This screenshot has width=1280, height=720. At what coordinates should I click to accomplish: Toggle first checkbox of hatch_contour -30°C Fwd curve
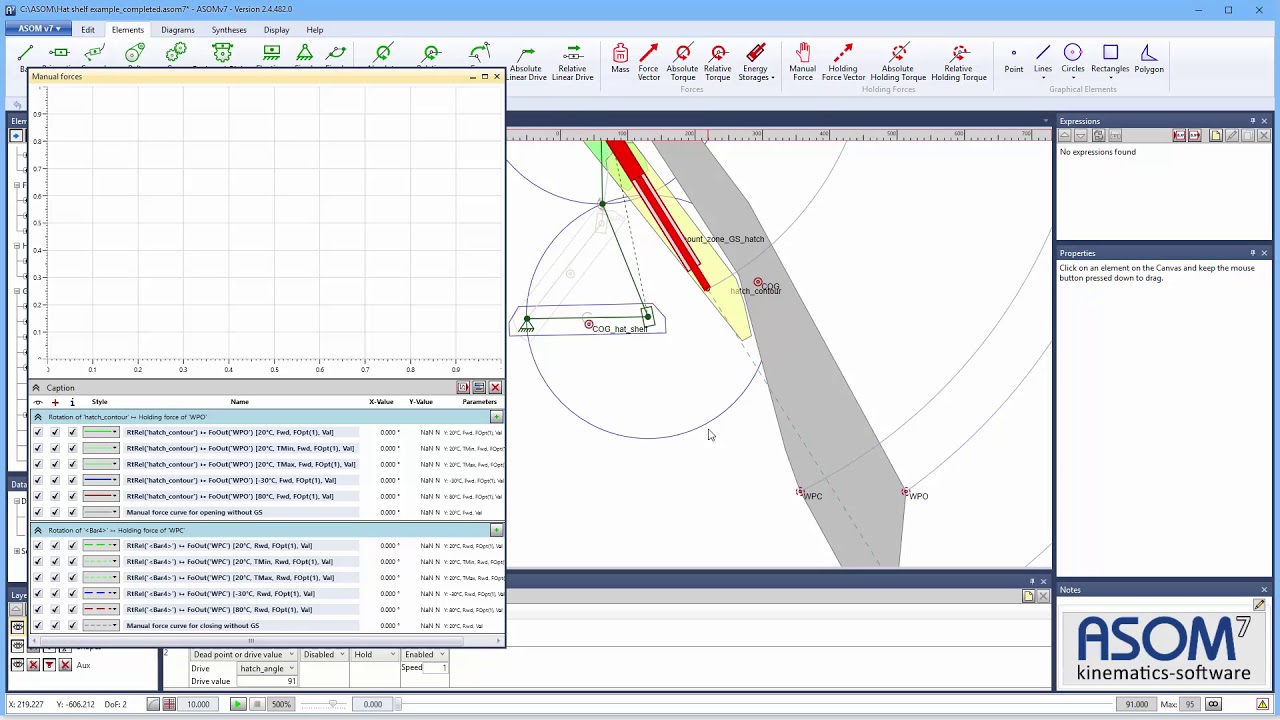click(x=38, y=480)
